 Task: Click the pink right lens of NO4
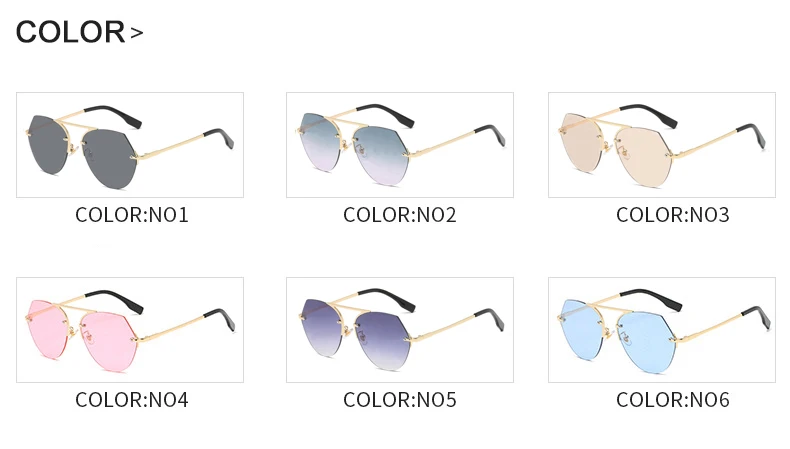[109, 341]
